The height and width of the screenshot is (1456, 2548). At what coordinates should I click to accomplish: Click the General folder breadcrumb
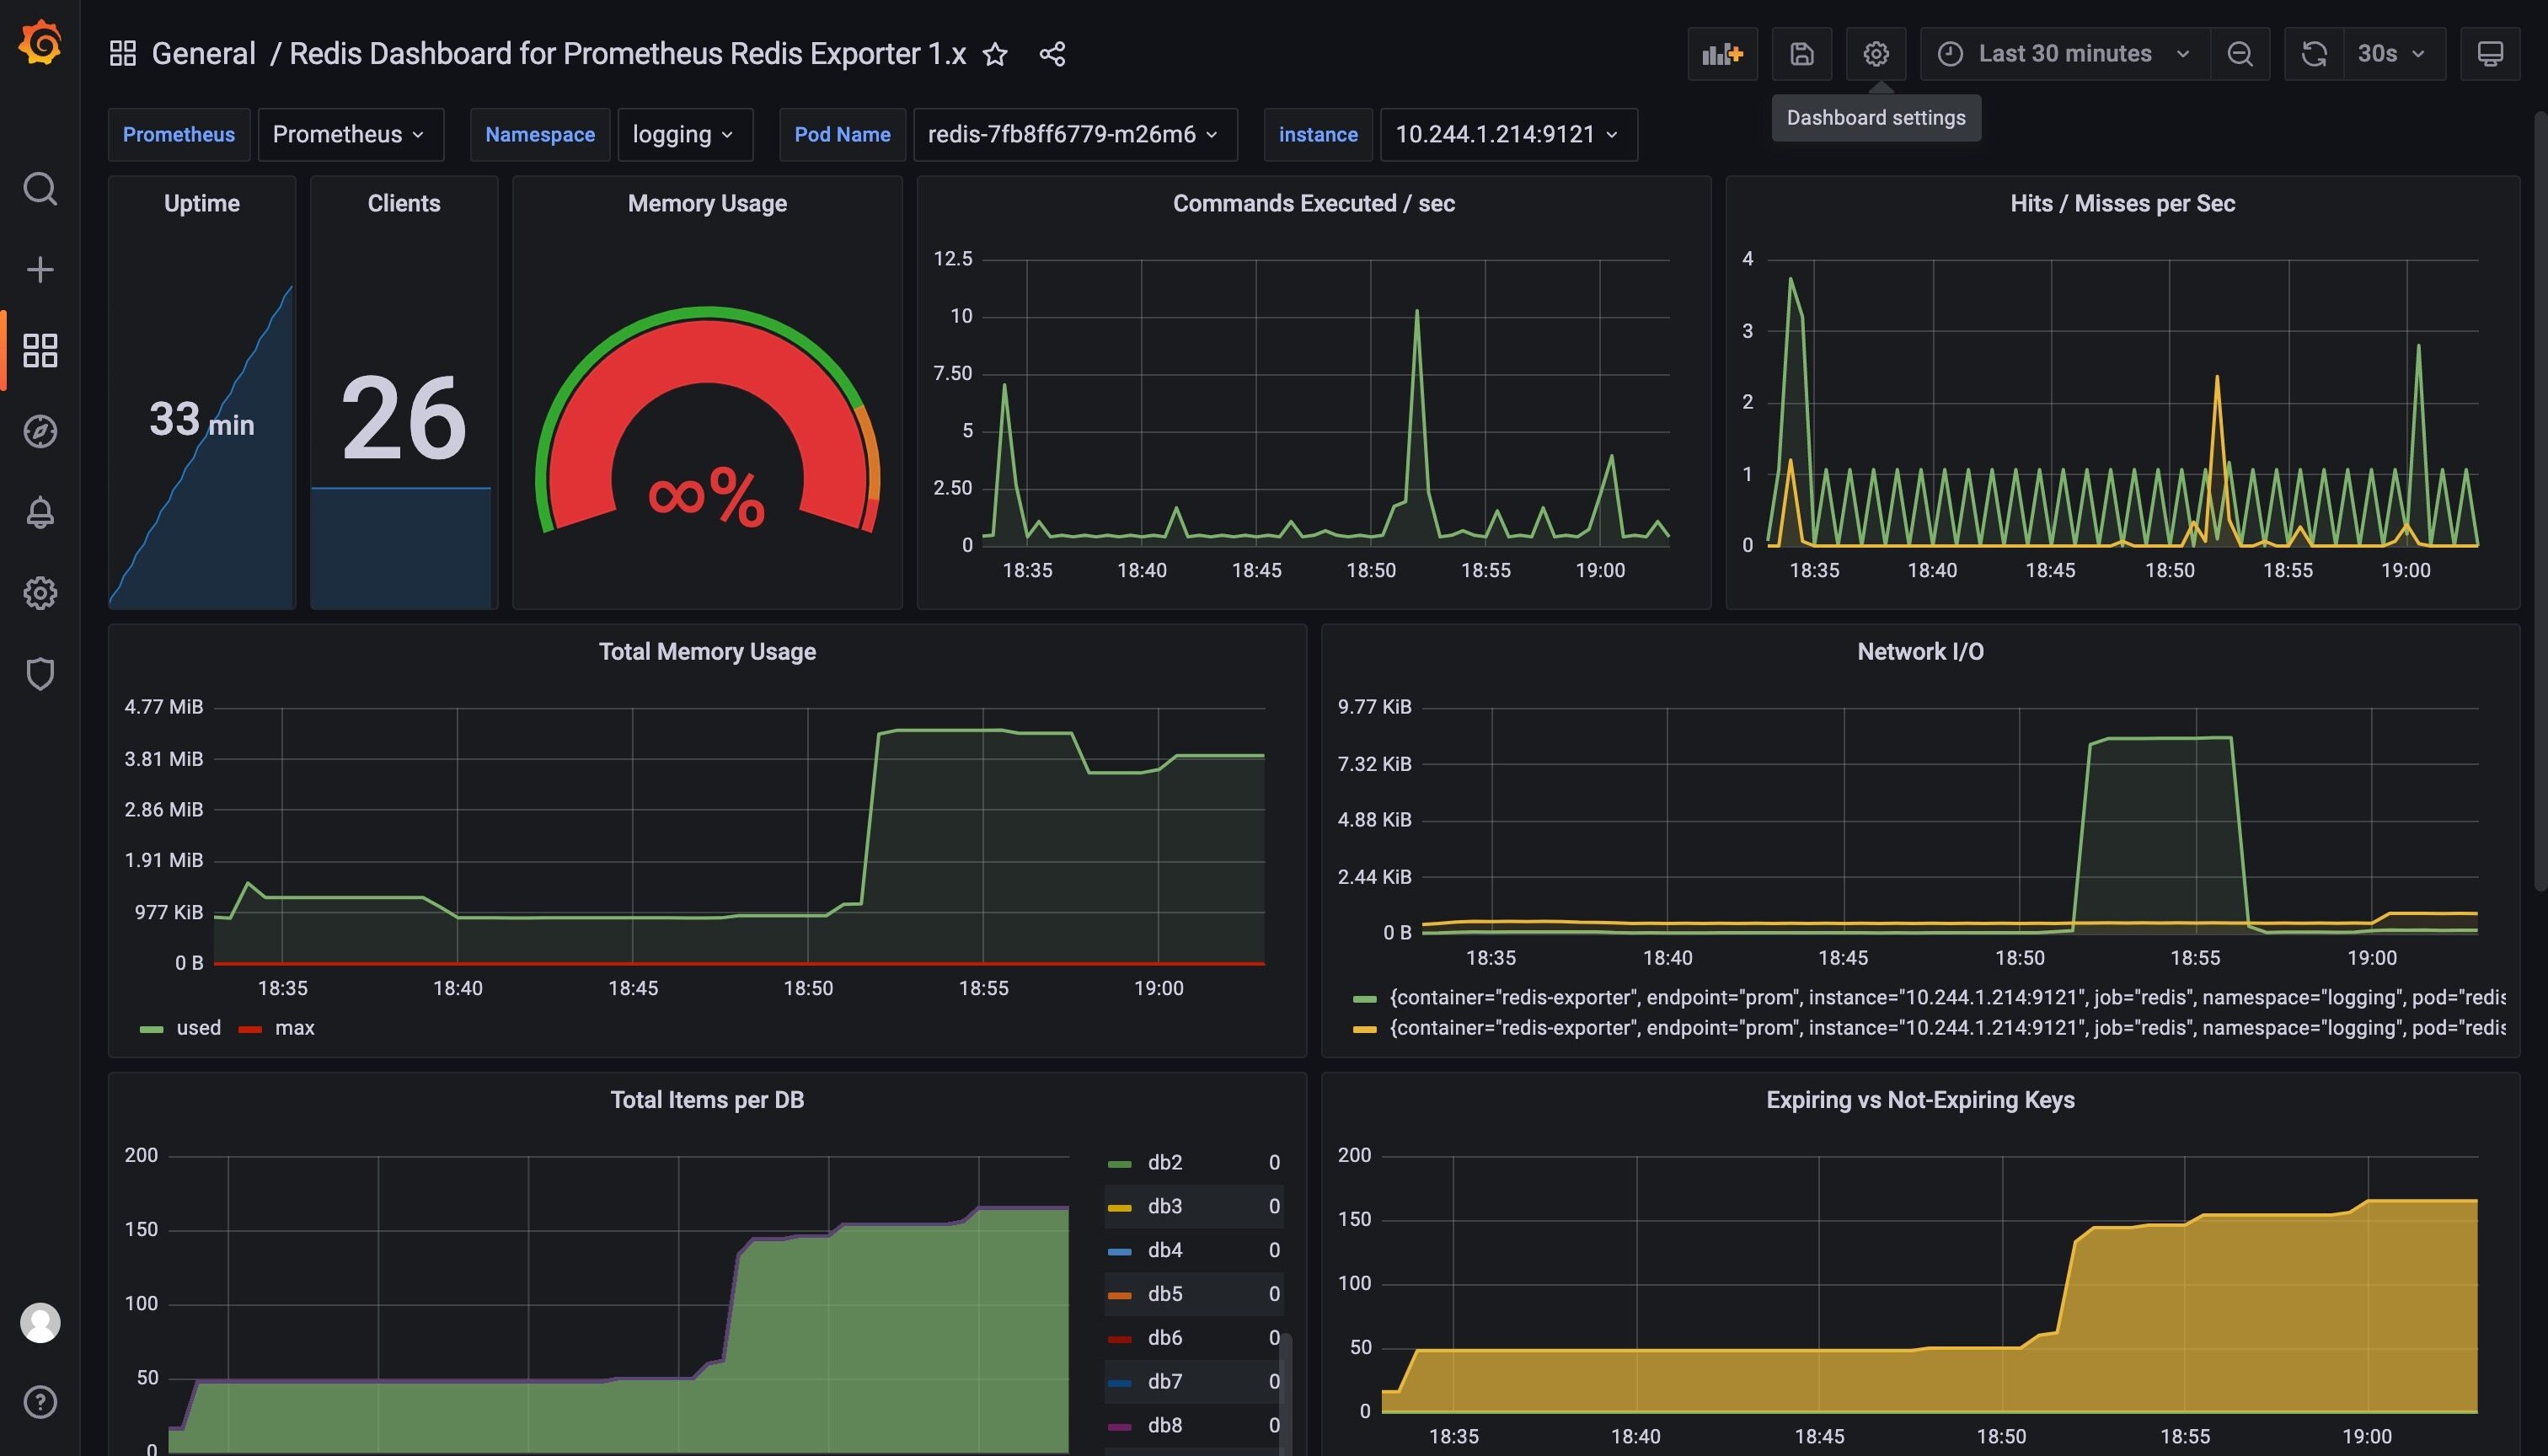coord(203,53)
